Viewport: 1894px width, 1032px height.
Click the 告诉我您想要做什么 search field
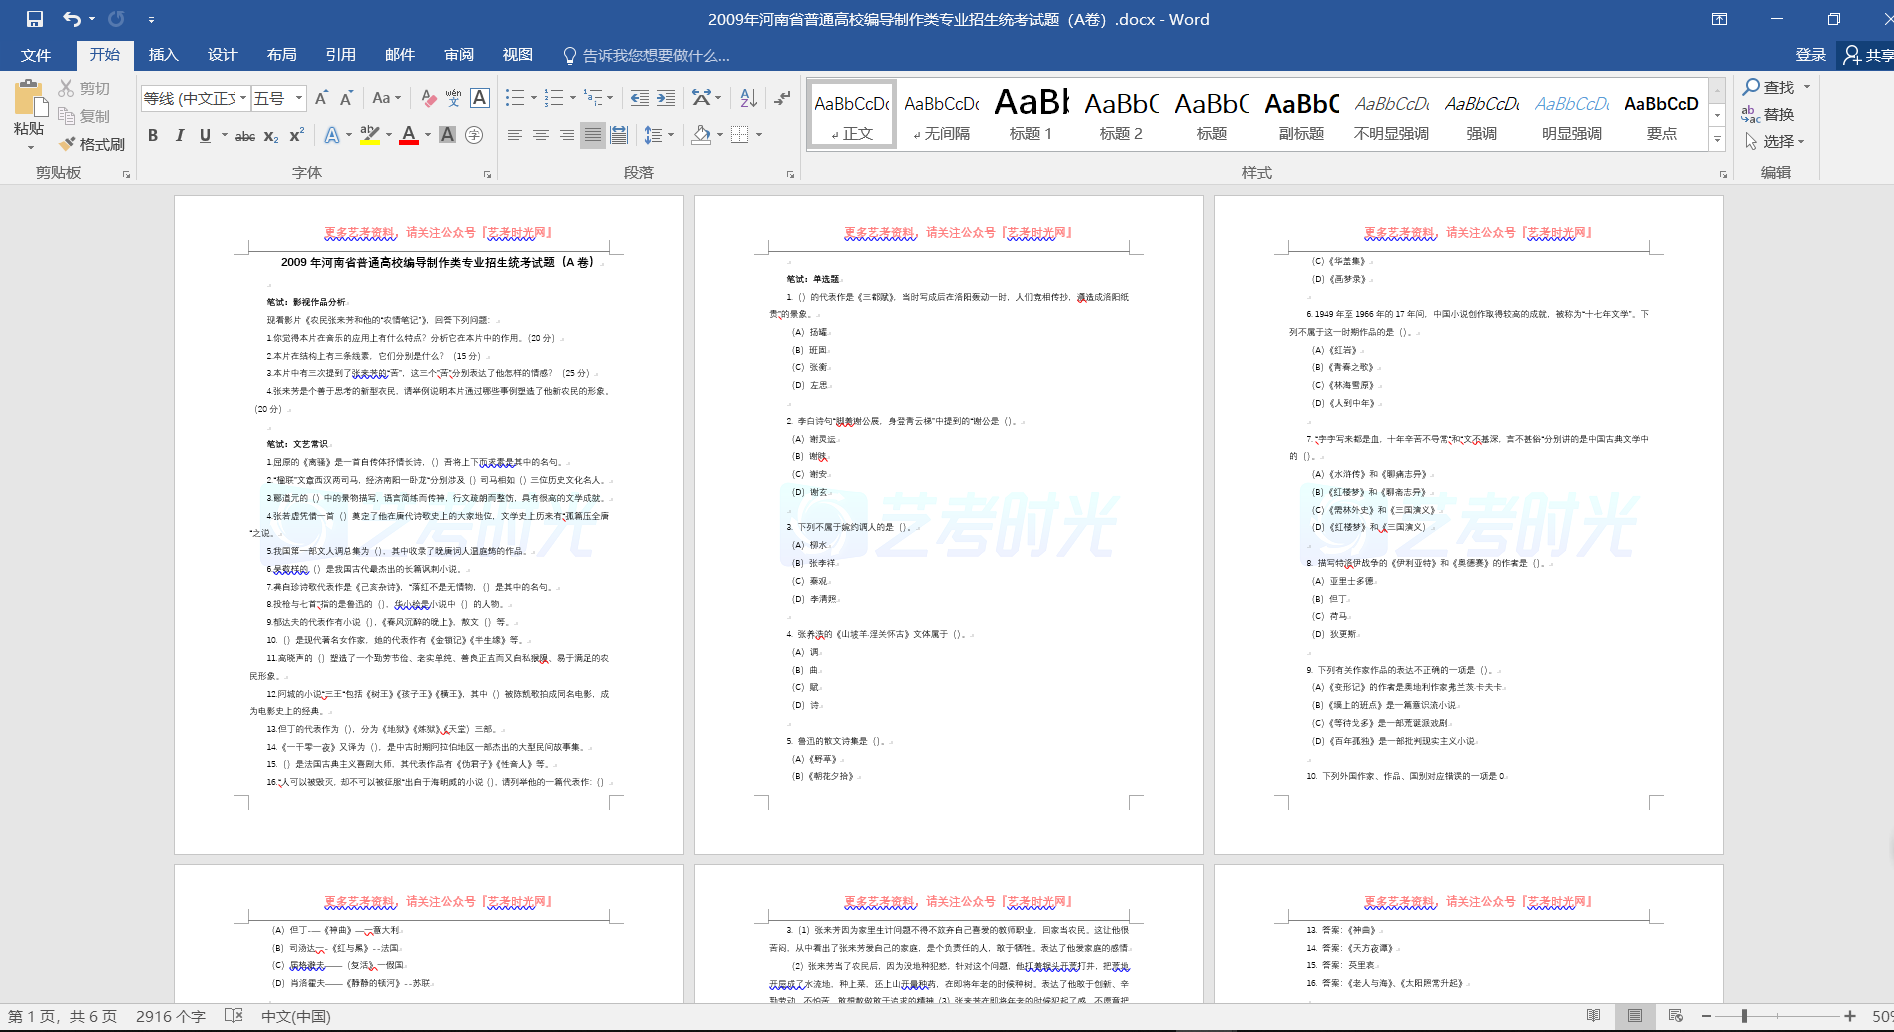pos(655,55)
